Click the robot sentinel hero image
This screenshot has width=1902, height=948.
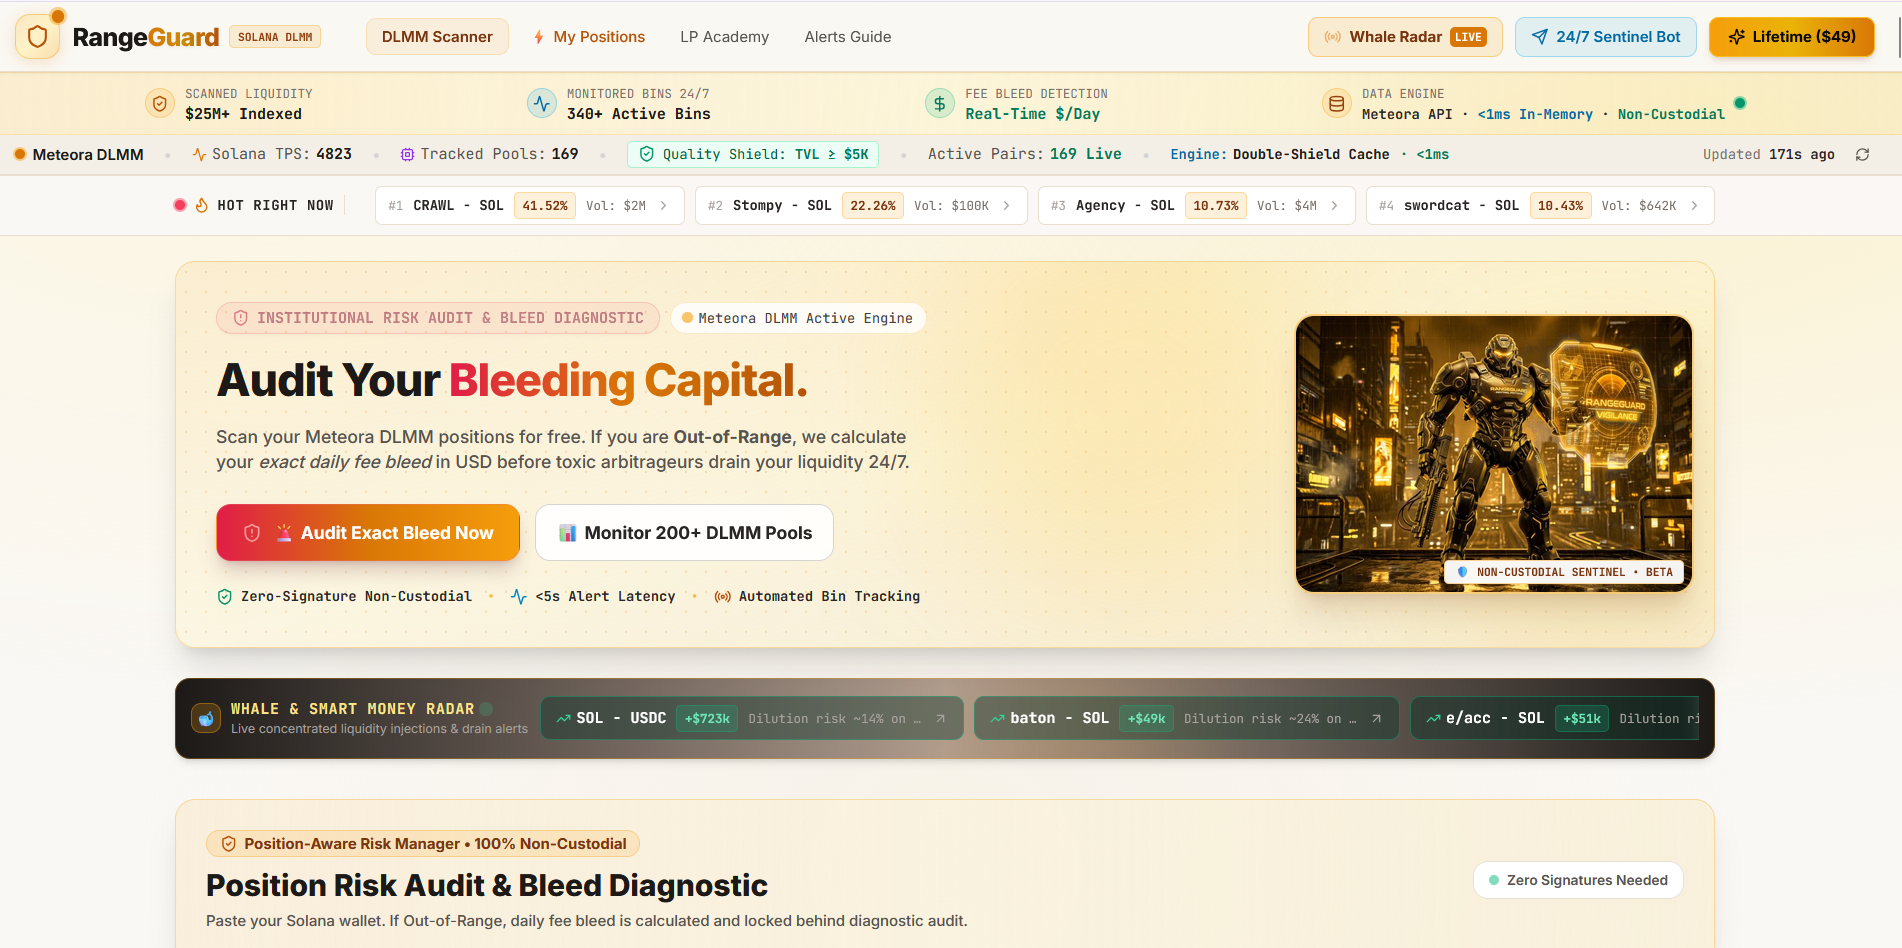pyautogui.click(x=1494, y=453)
